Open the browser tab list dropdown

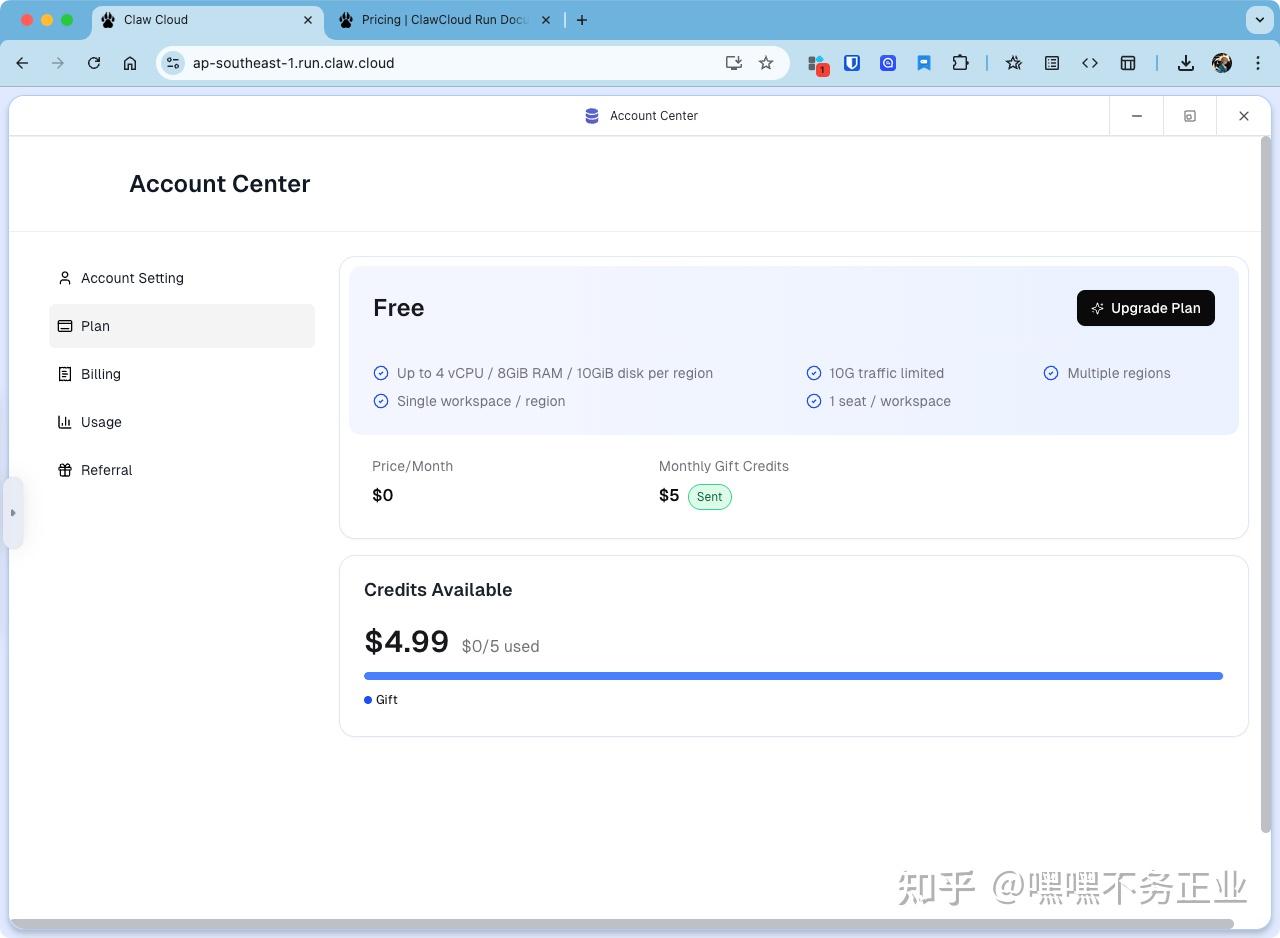coord(1258,19)
